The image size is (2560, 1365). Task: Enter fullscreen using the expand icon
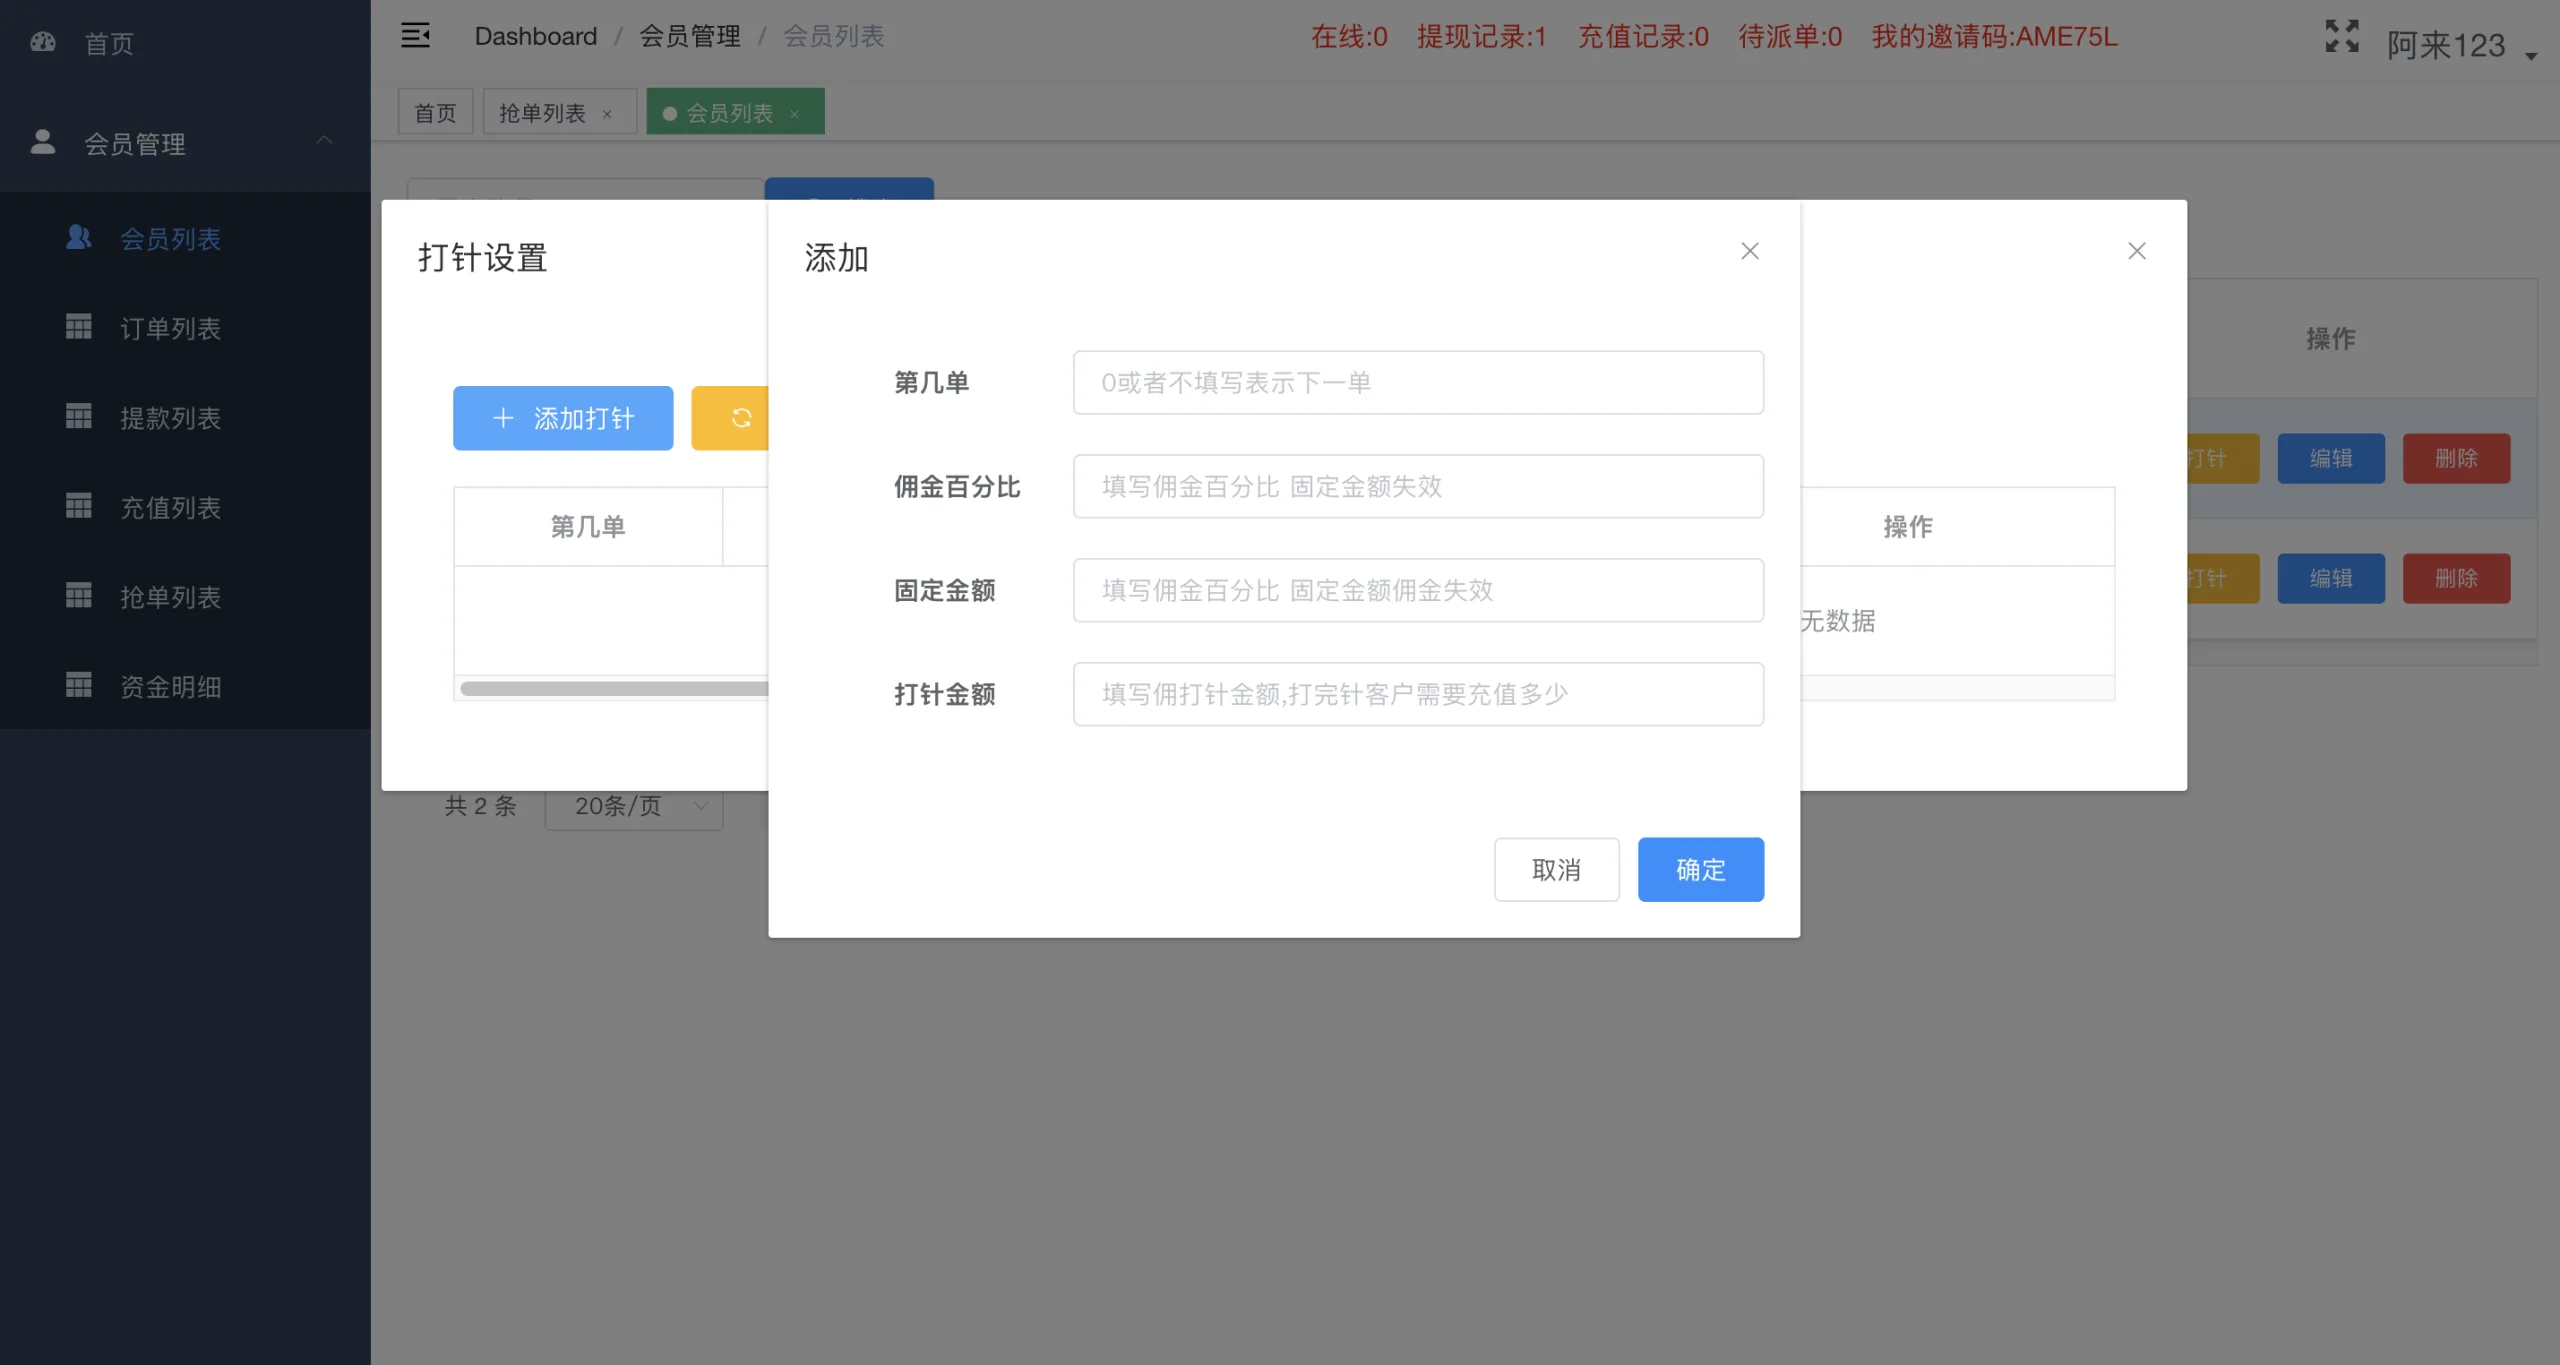(2341, 36)
